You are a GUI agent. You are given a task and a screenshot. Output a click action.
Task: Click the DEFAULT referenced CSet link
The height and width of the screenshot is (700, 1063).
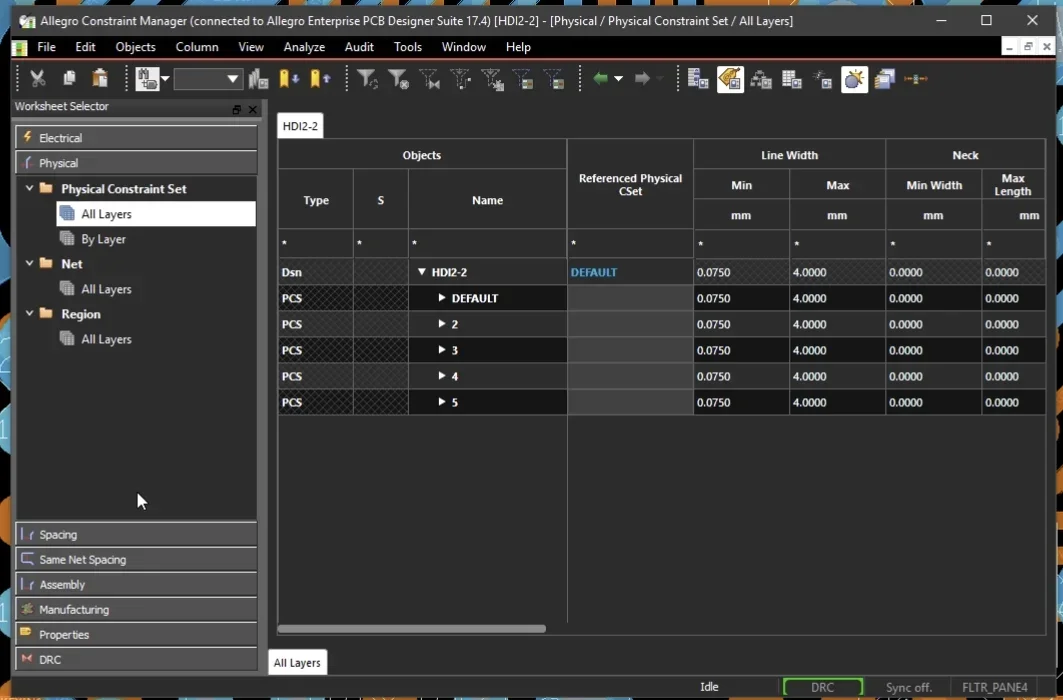[594, 272]
